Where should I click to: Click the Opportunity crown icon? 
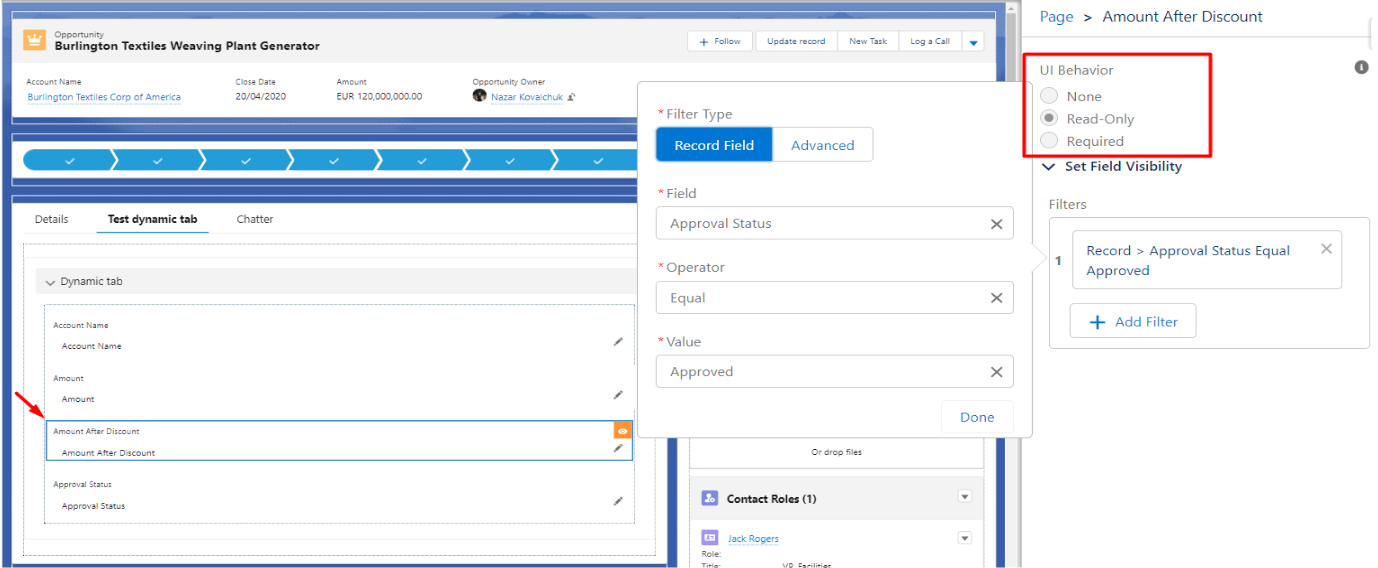36,40
